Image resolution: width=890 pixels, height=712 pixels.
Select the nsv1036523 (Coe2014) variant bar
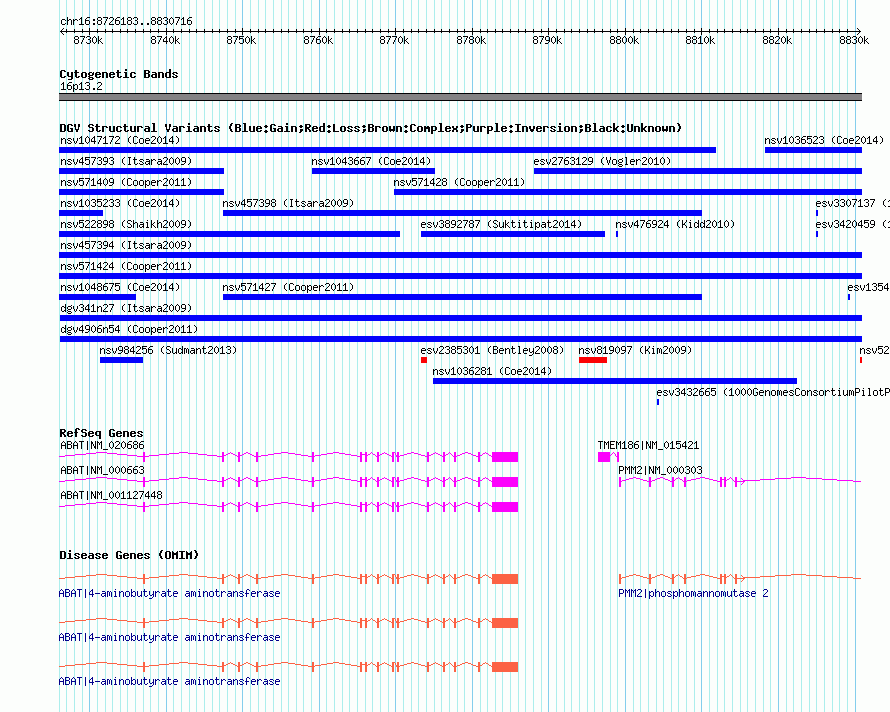pyautogui.click(x=813, y=150)
